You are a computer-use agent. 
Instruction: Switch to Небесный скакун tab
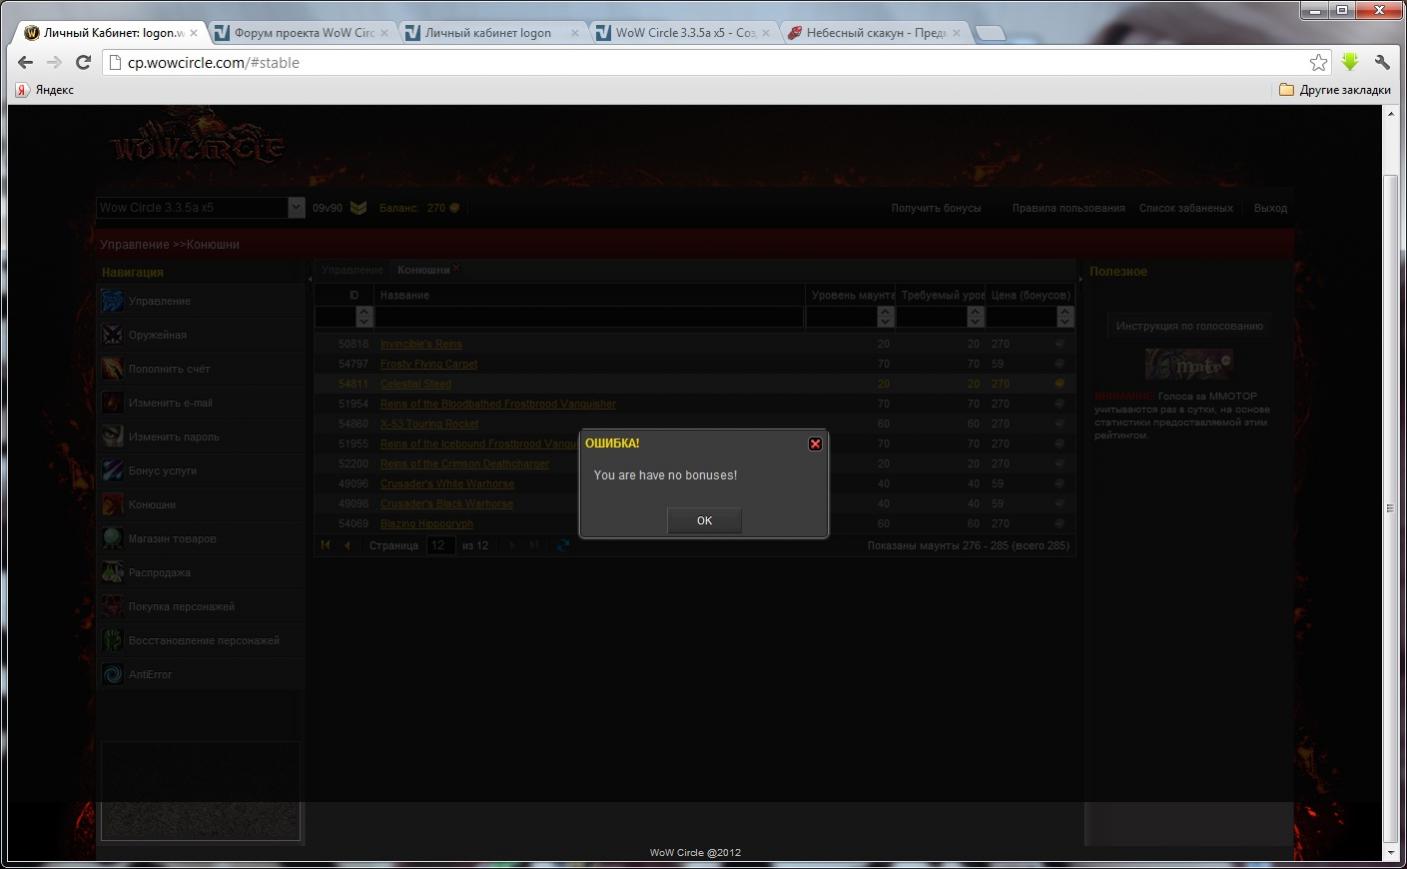pos(874,33)
